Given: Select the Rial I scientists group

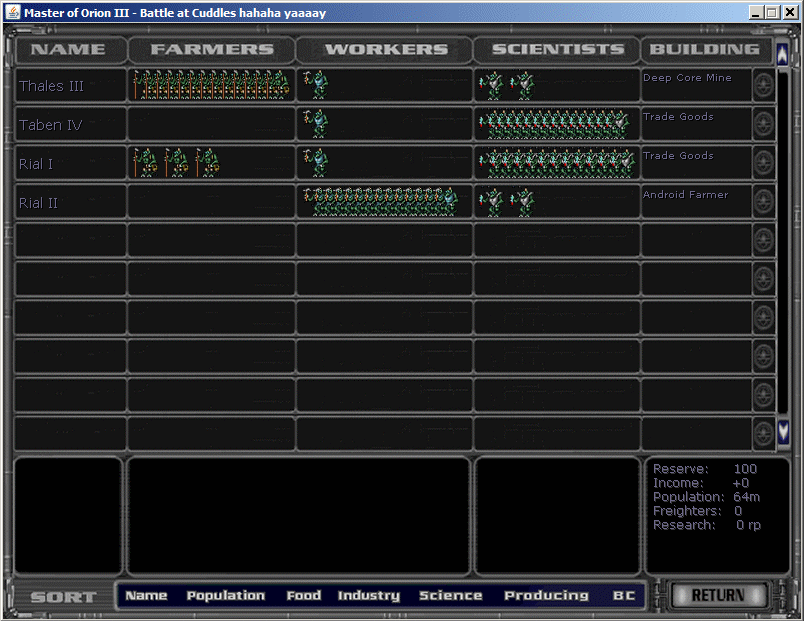Looking at the screenshot, I should coord(557,164).
